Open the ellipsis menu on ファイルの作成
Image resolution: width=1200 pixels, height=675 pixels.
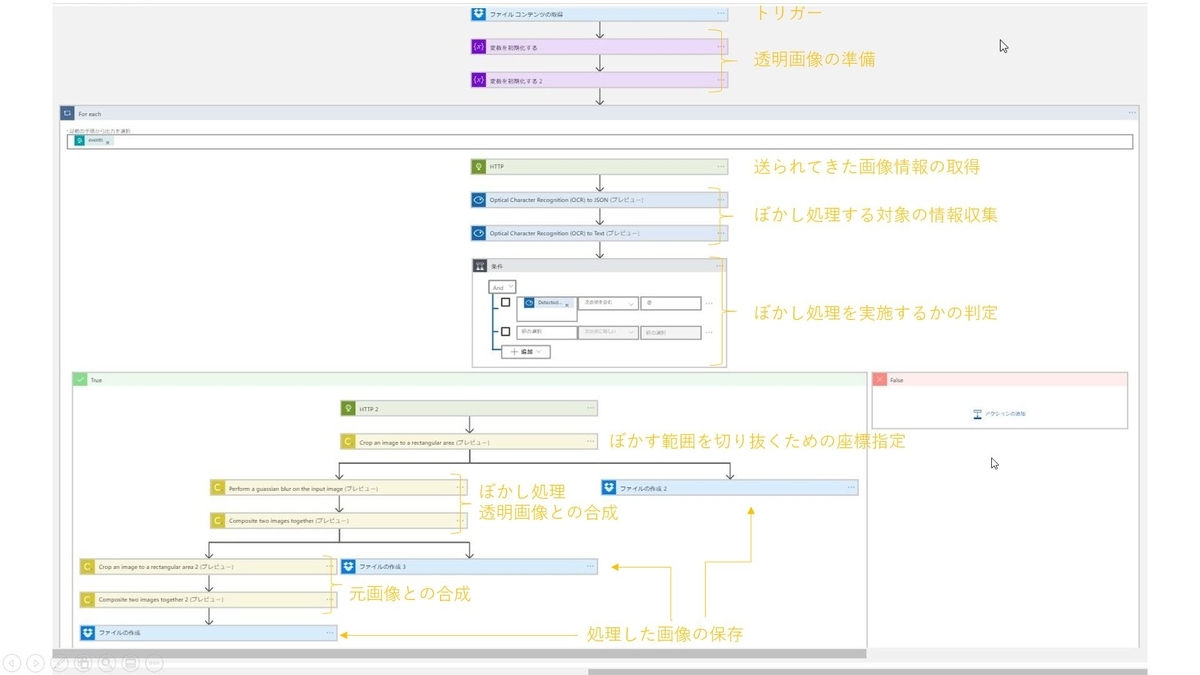pos(330,632)
